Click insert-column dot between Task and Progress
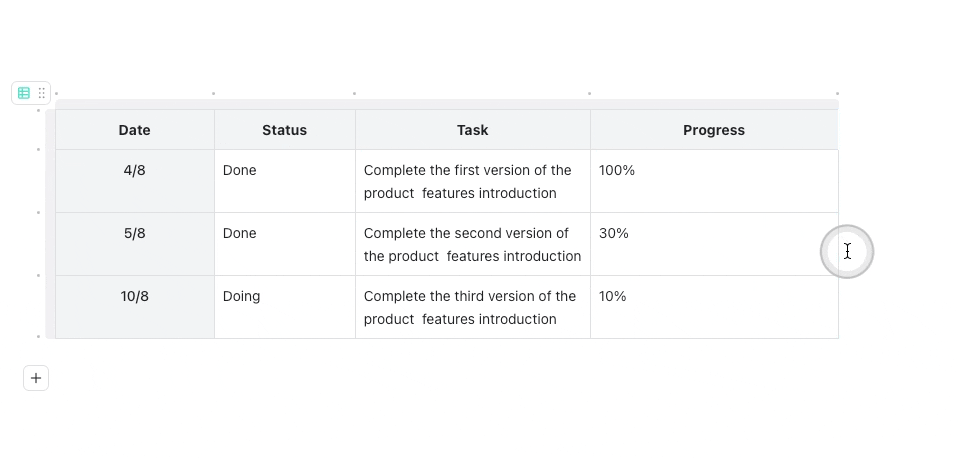This screenshot has height=458, width=958. click(589, 94)
